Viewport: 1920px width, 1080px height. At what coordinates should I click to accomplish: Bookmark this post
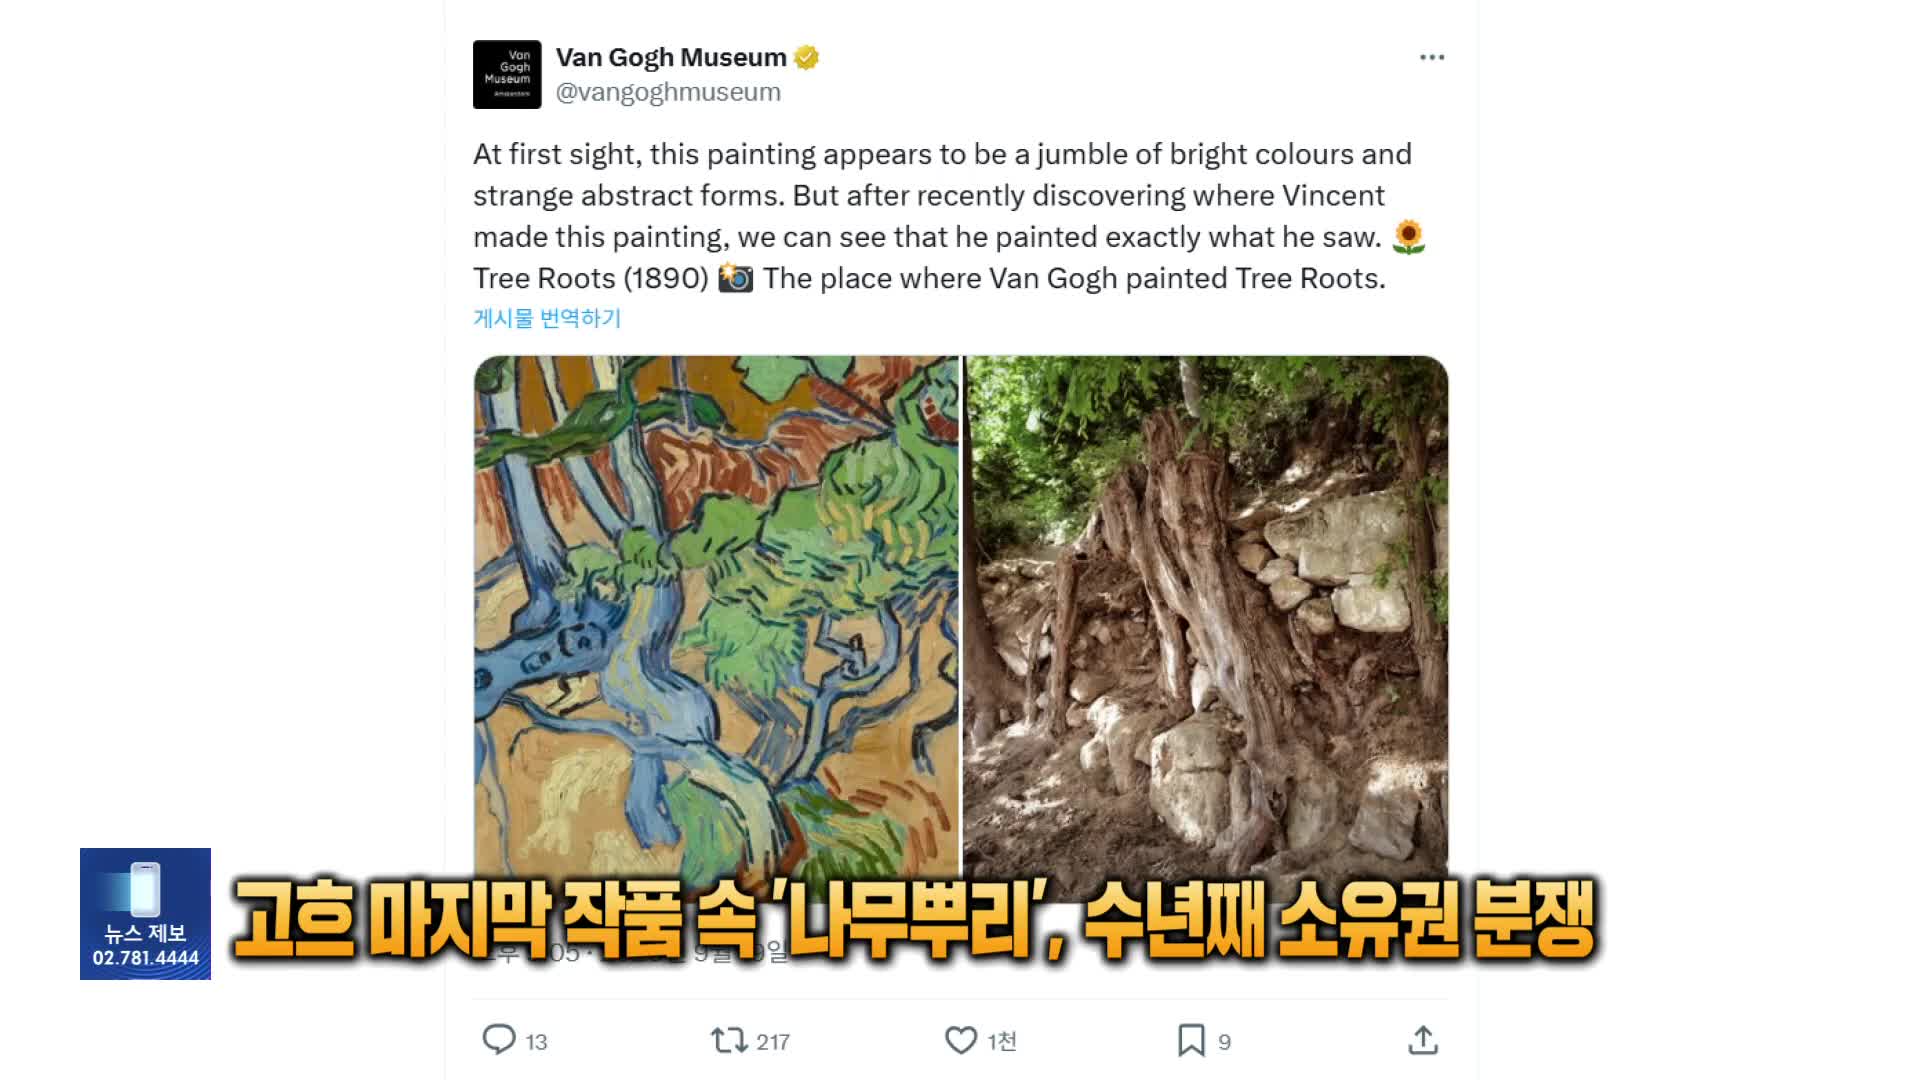pyautogui.click(x=1191, y=1041)
